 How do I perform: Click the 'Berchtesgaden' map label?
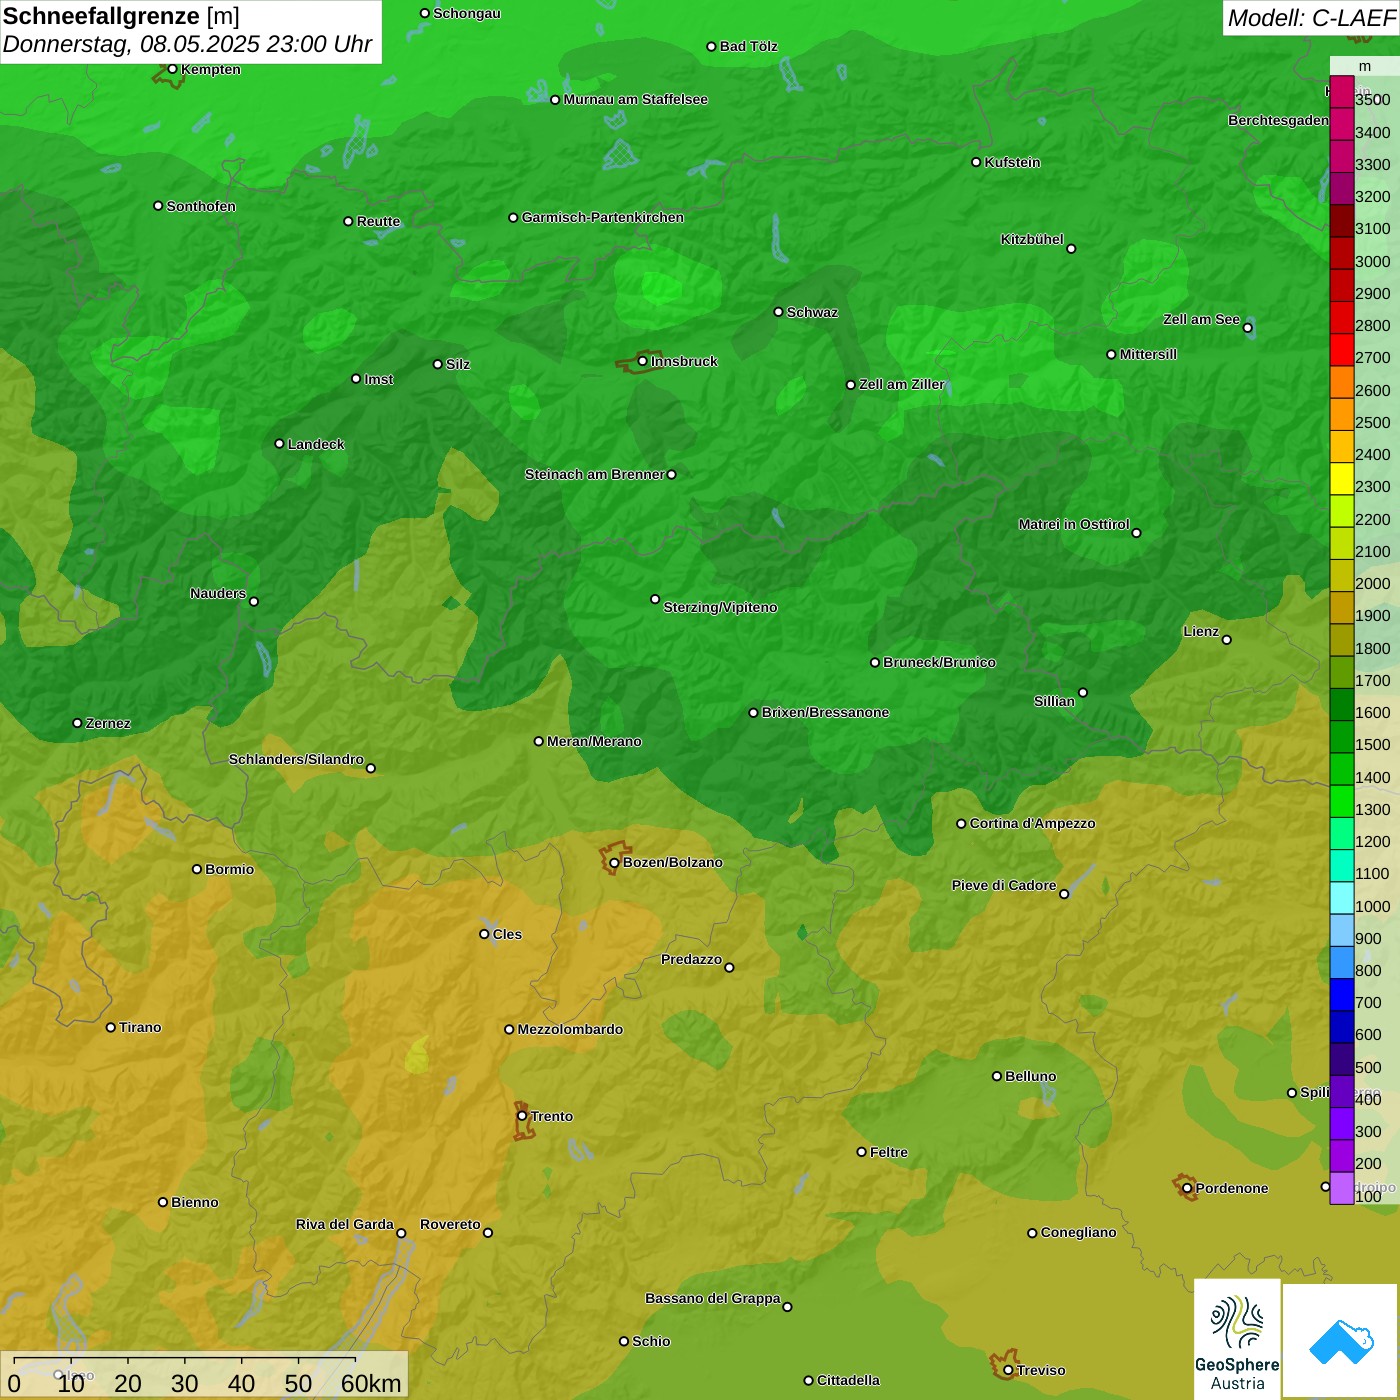(1278, 120)
